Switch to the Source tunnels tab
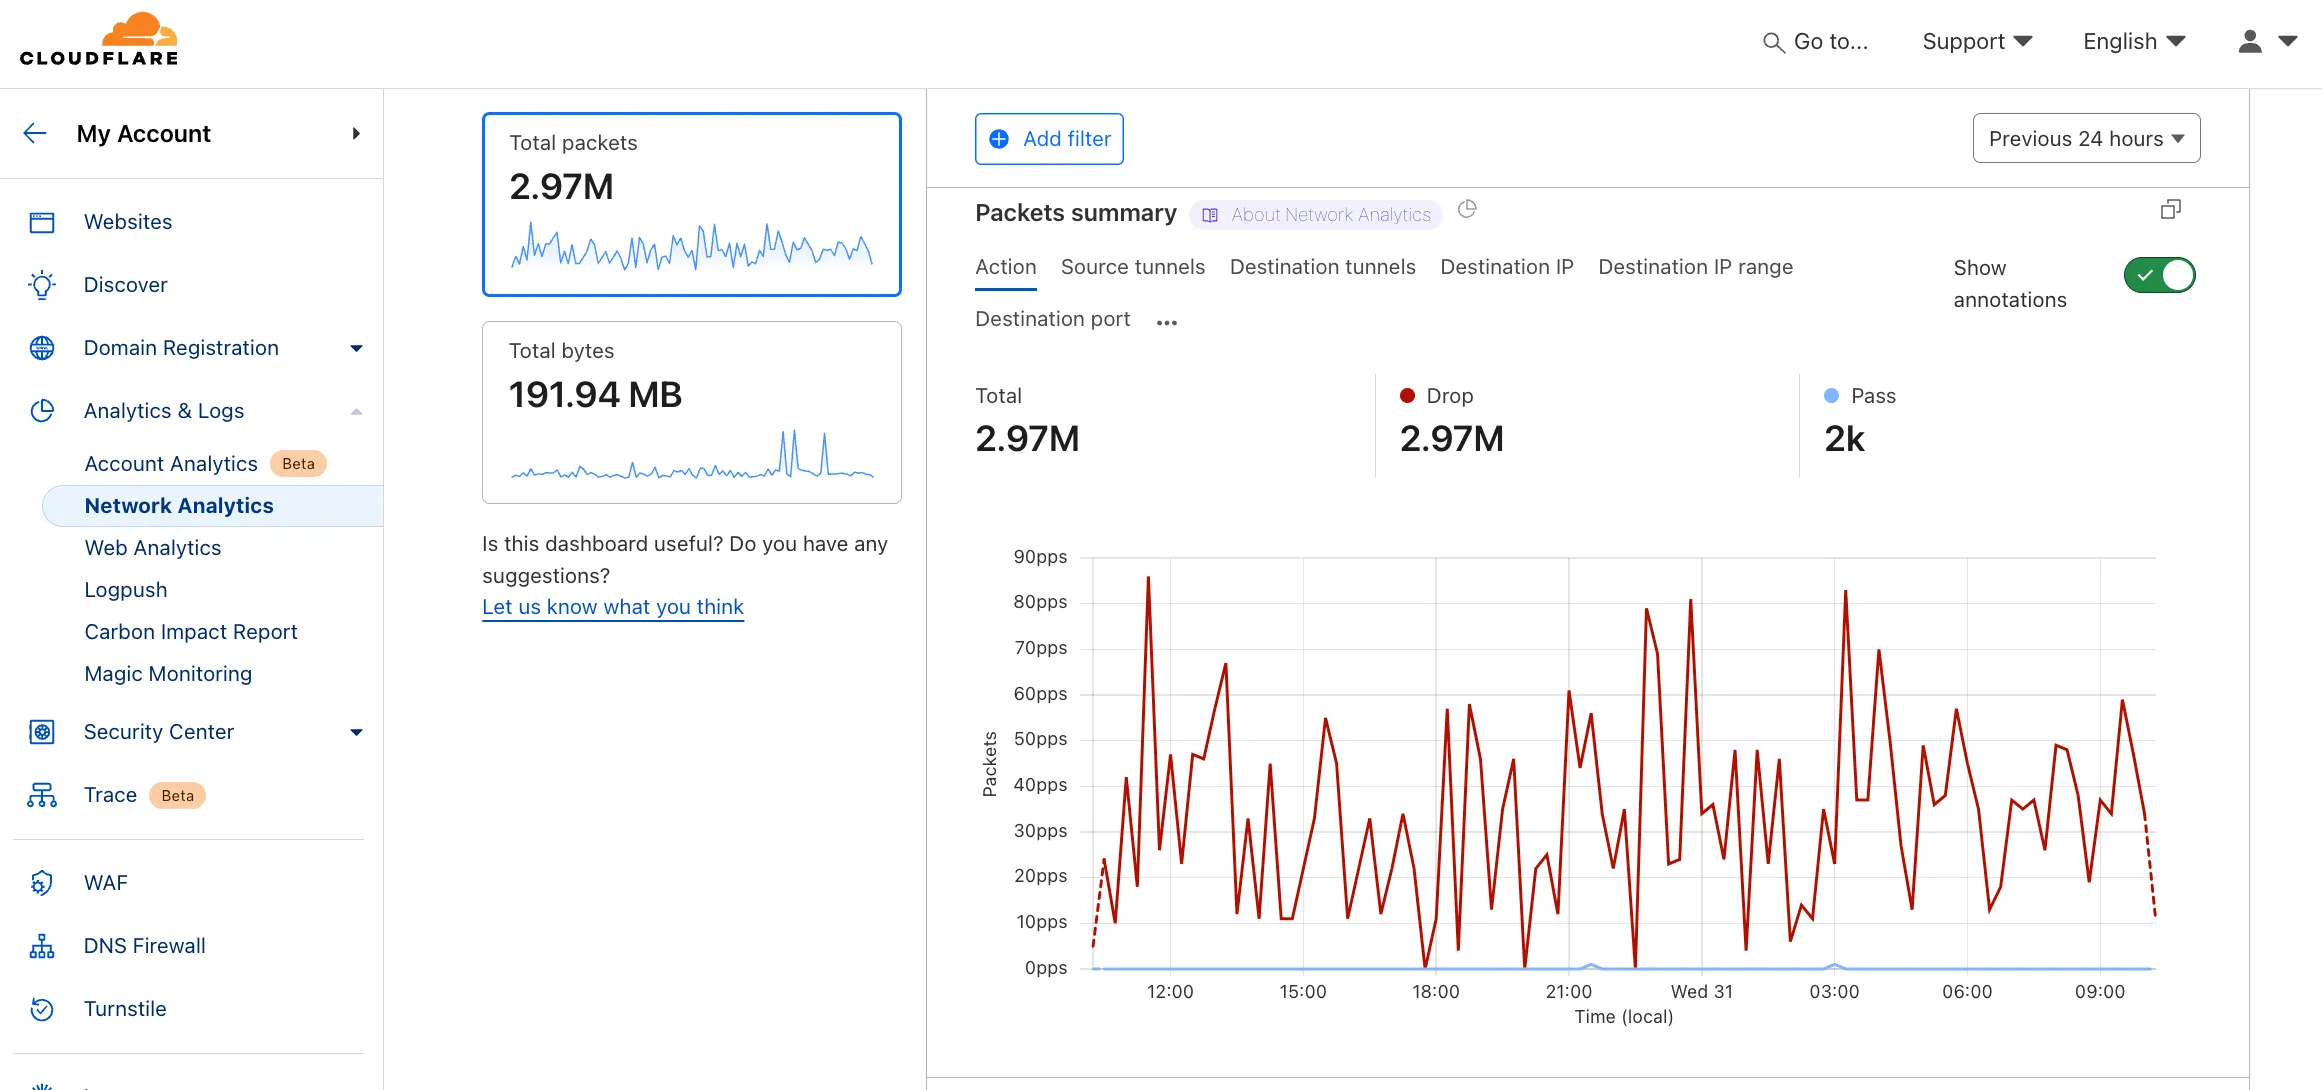The height and width of the screenshot is (1090, 2322). (1132, 267)
